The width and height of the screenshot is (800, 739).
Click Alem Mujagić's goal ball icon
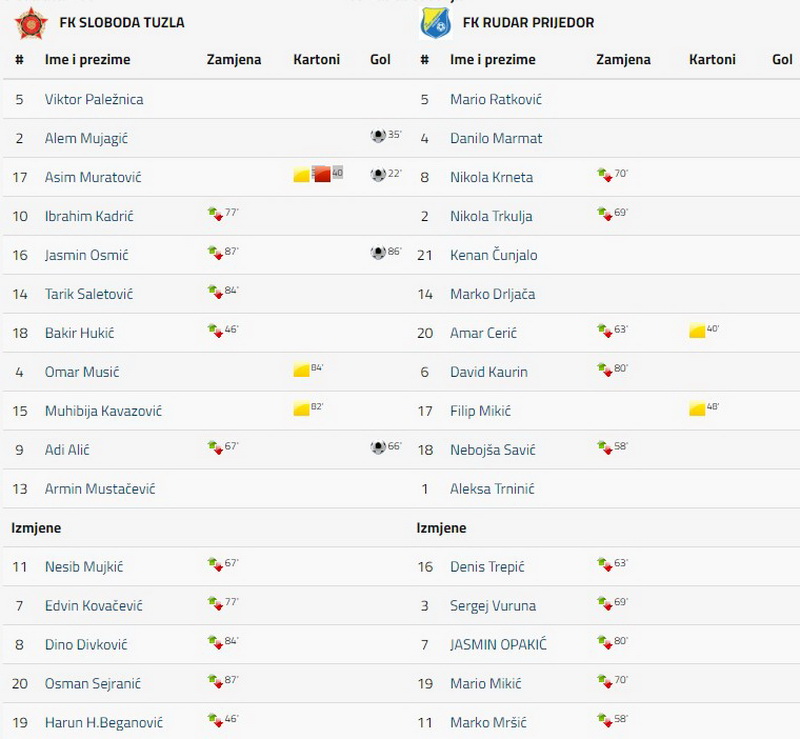(378, 136)
